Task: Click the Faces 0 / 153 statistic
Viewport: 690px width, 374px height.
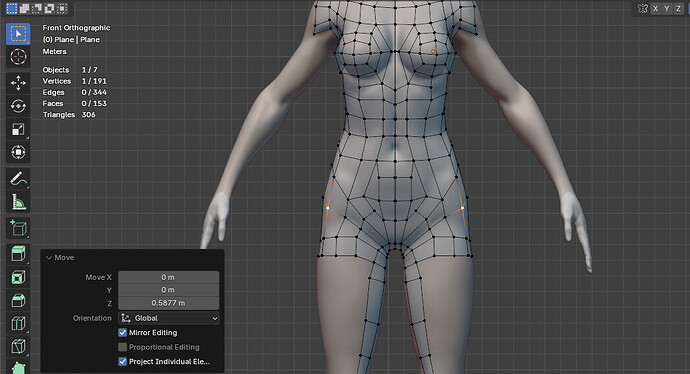Action: (74, 103)
